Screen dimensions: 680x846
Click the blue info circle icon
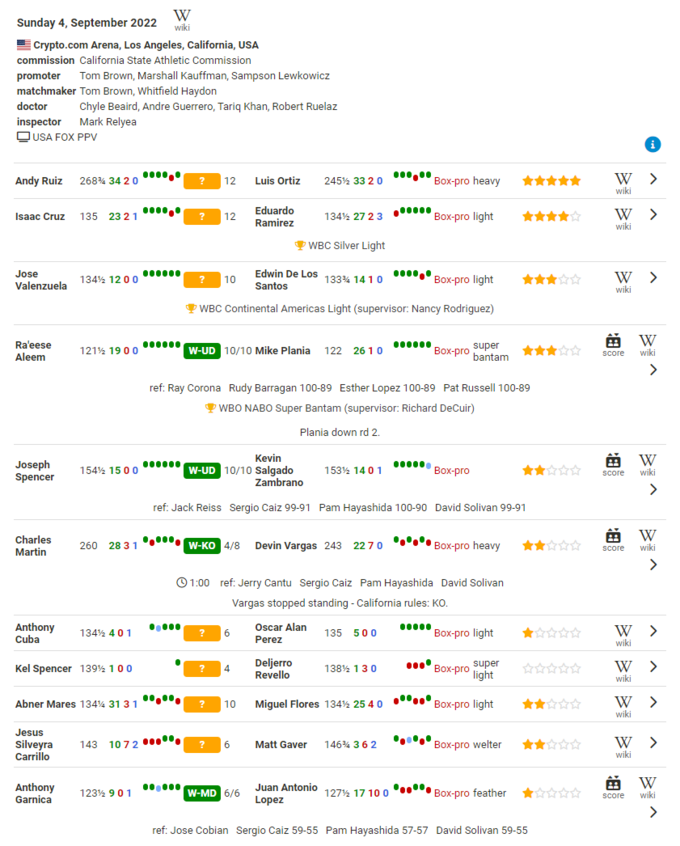coord(653,144)
